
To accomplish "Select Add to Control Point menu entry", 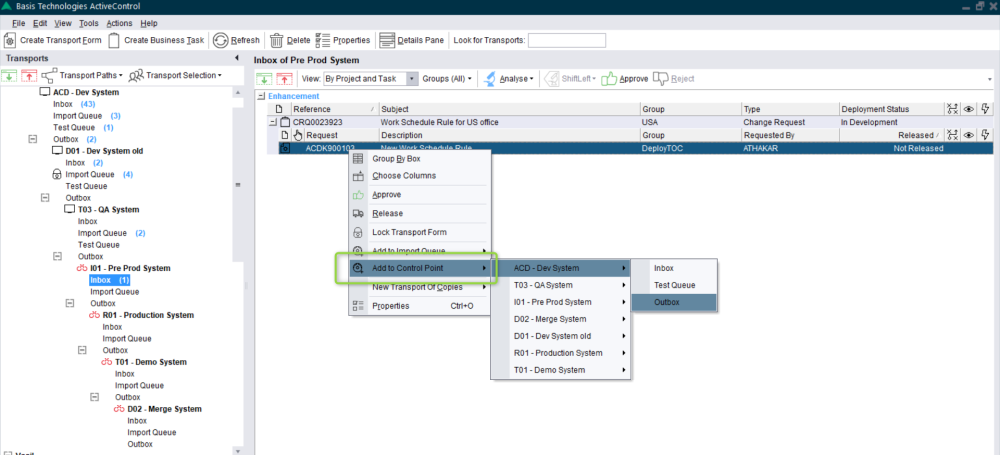I will click(420, 268).
